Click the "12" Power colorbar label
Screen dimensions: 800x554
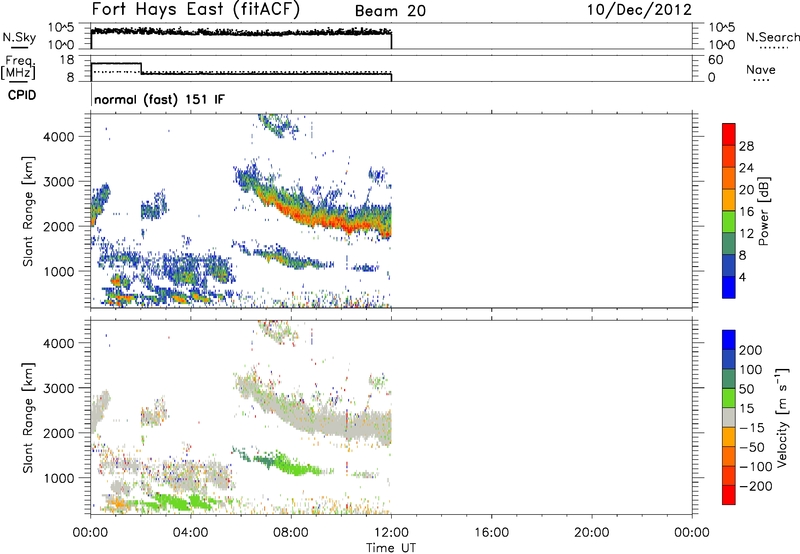tap(746, 234)
